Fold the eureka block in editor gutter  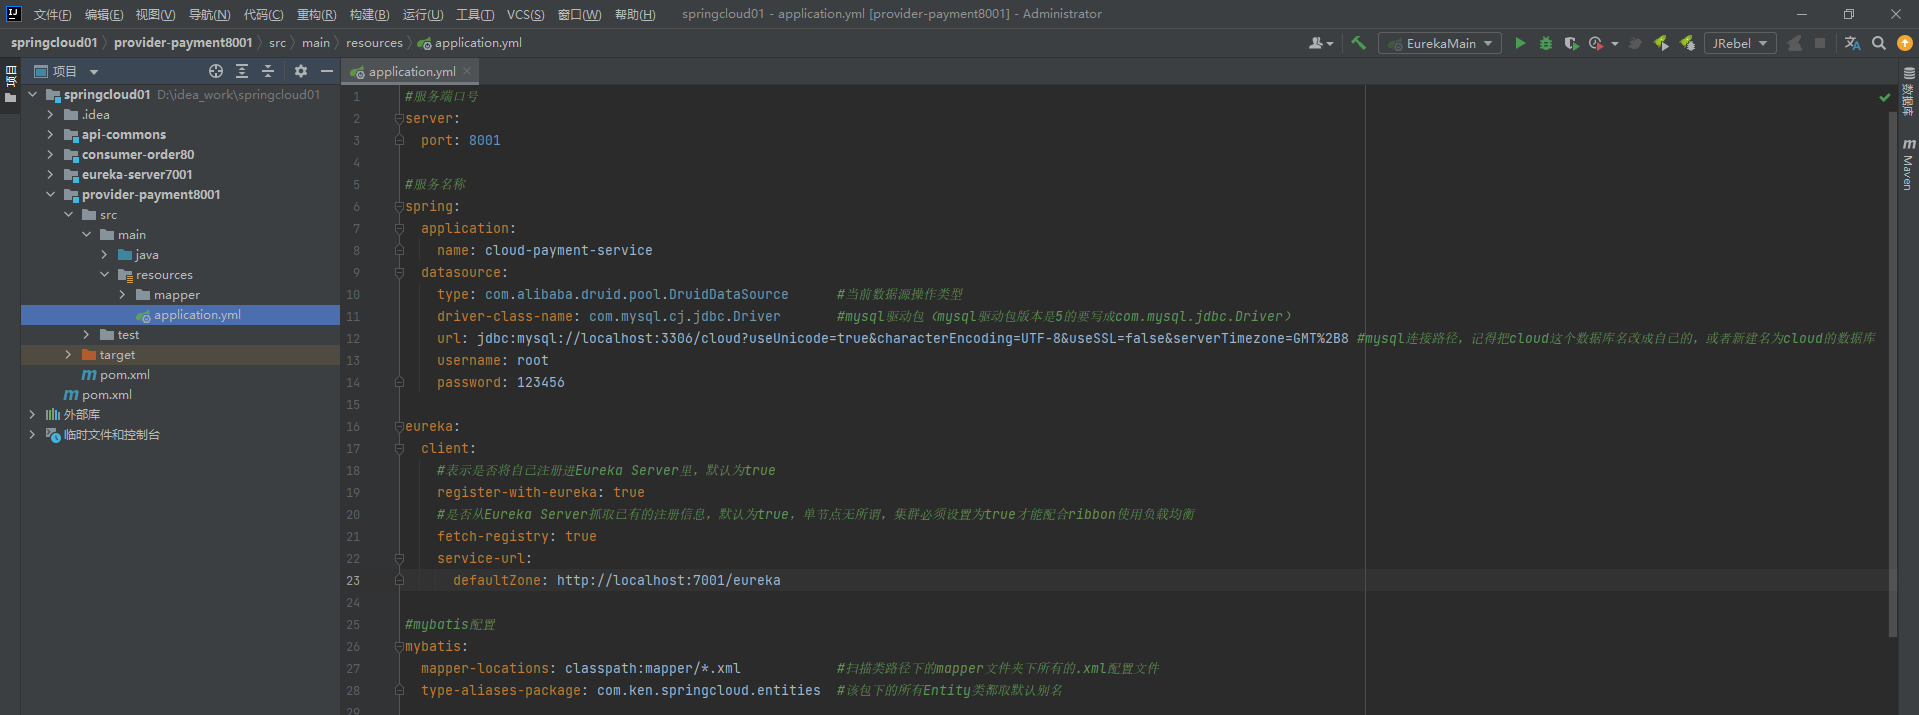click(x=399, y=427)
